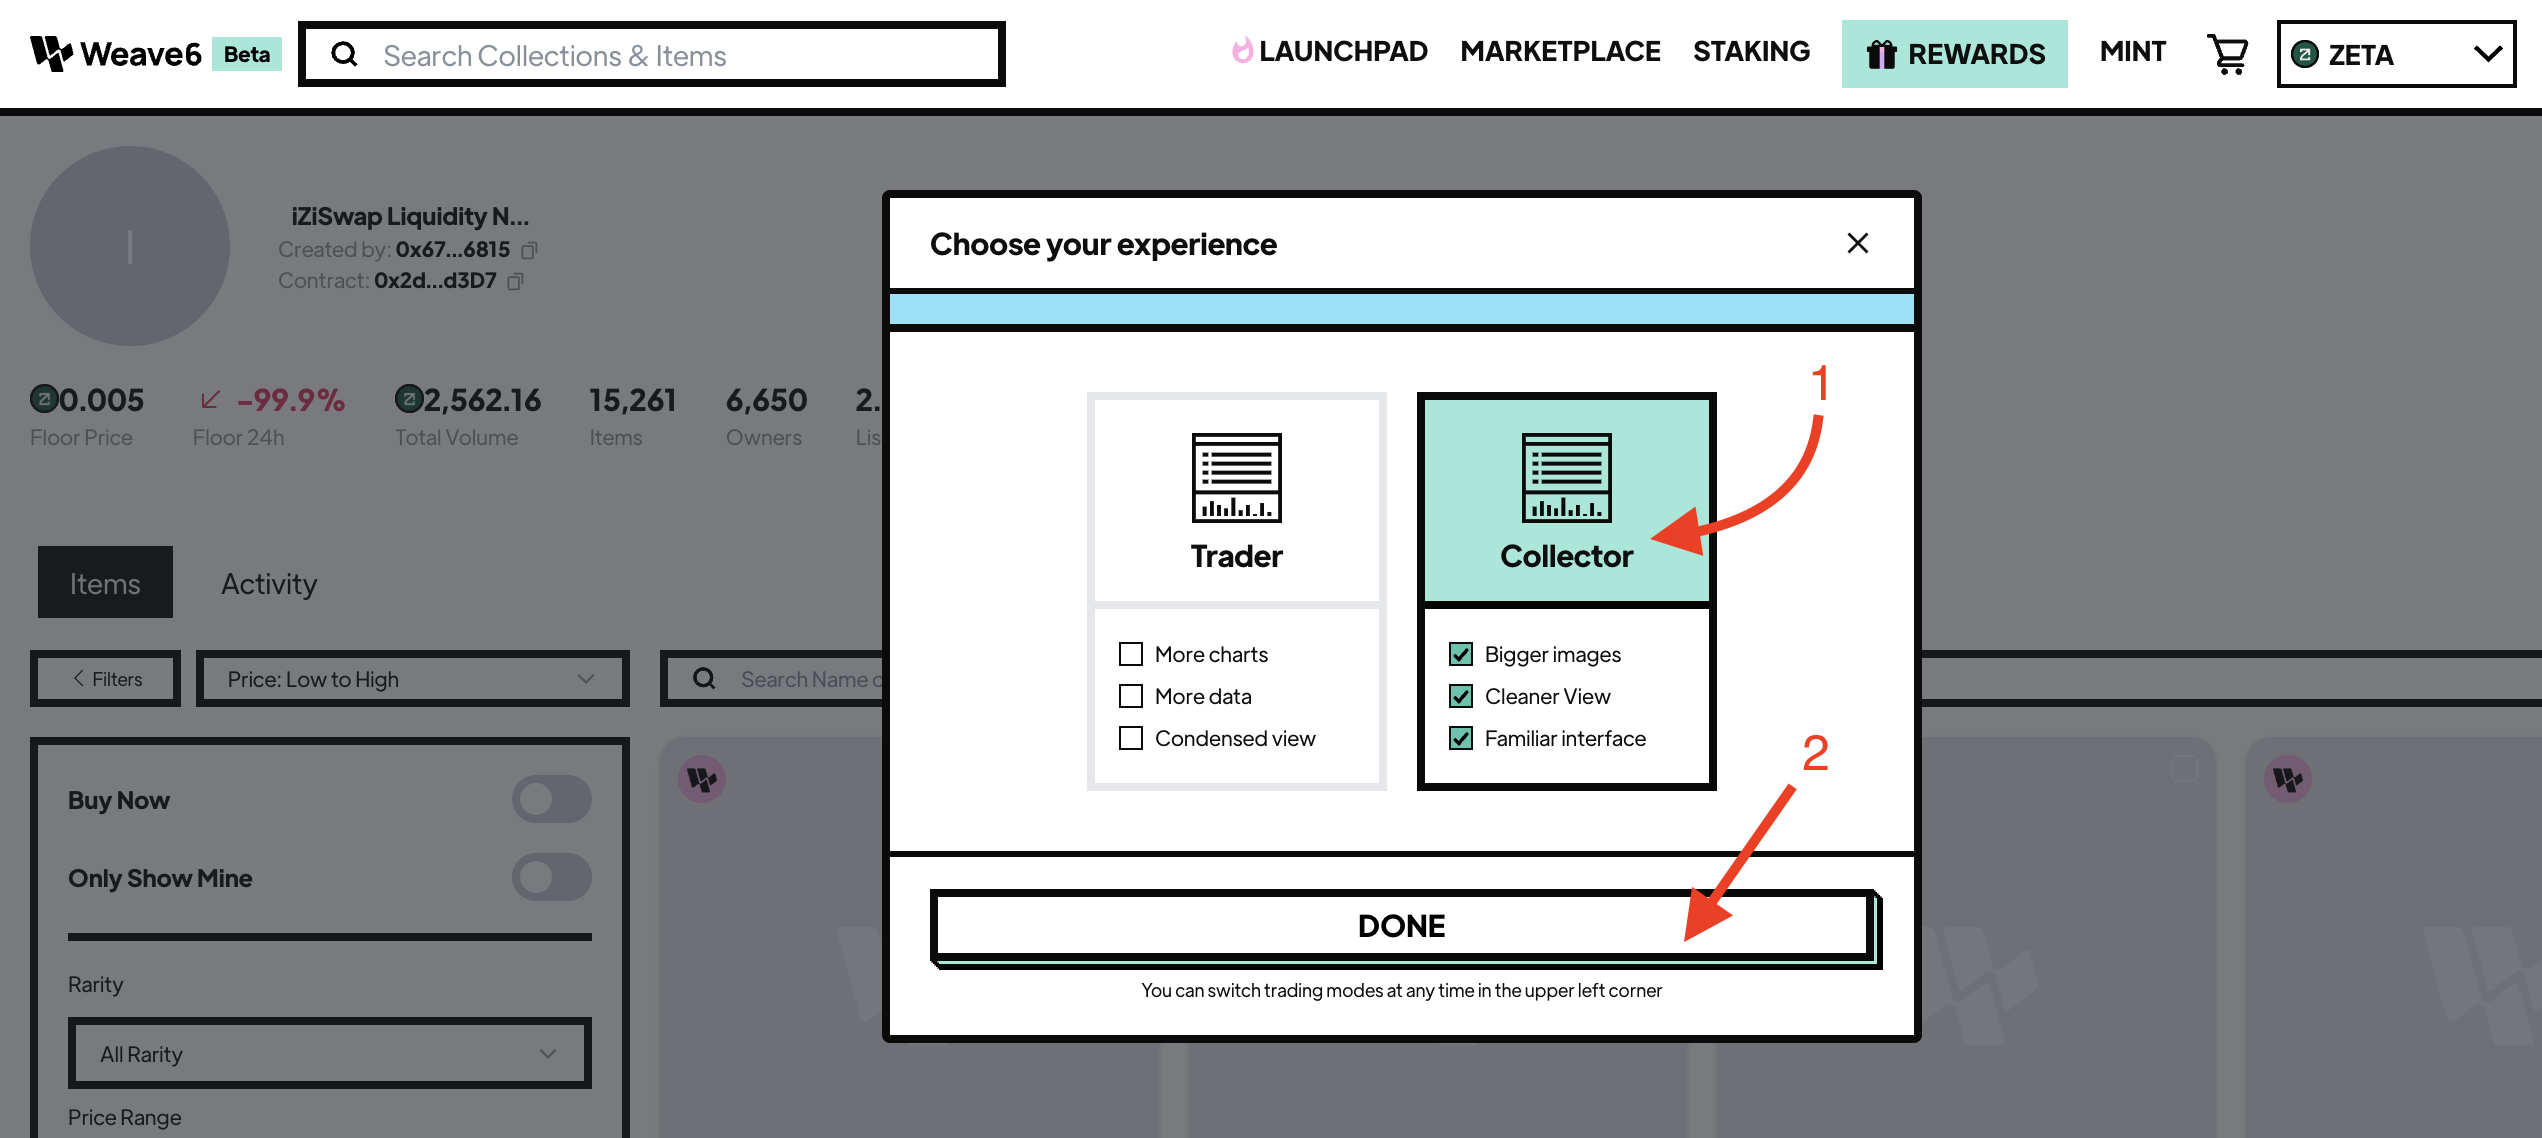
Task: Switch to the Items tab
Action: [x=104, y=580]
